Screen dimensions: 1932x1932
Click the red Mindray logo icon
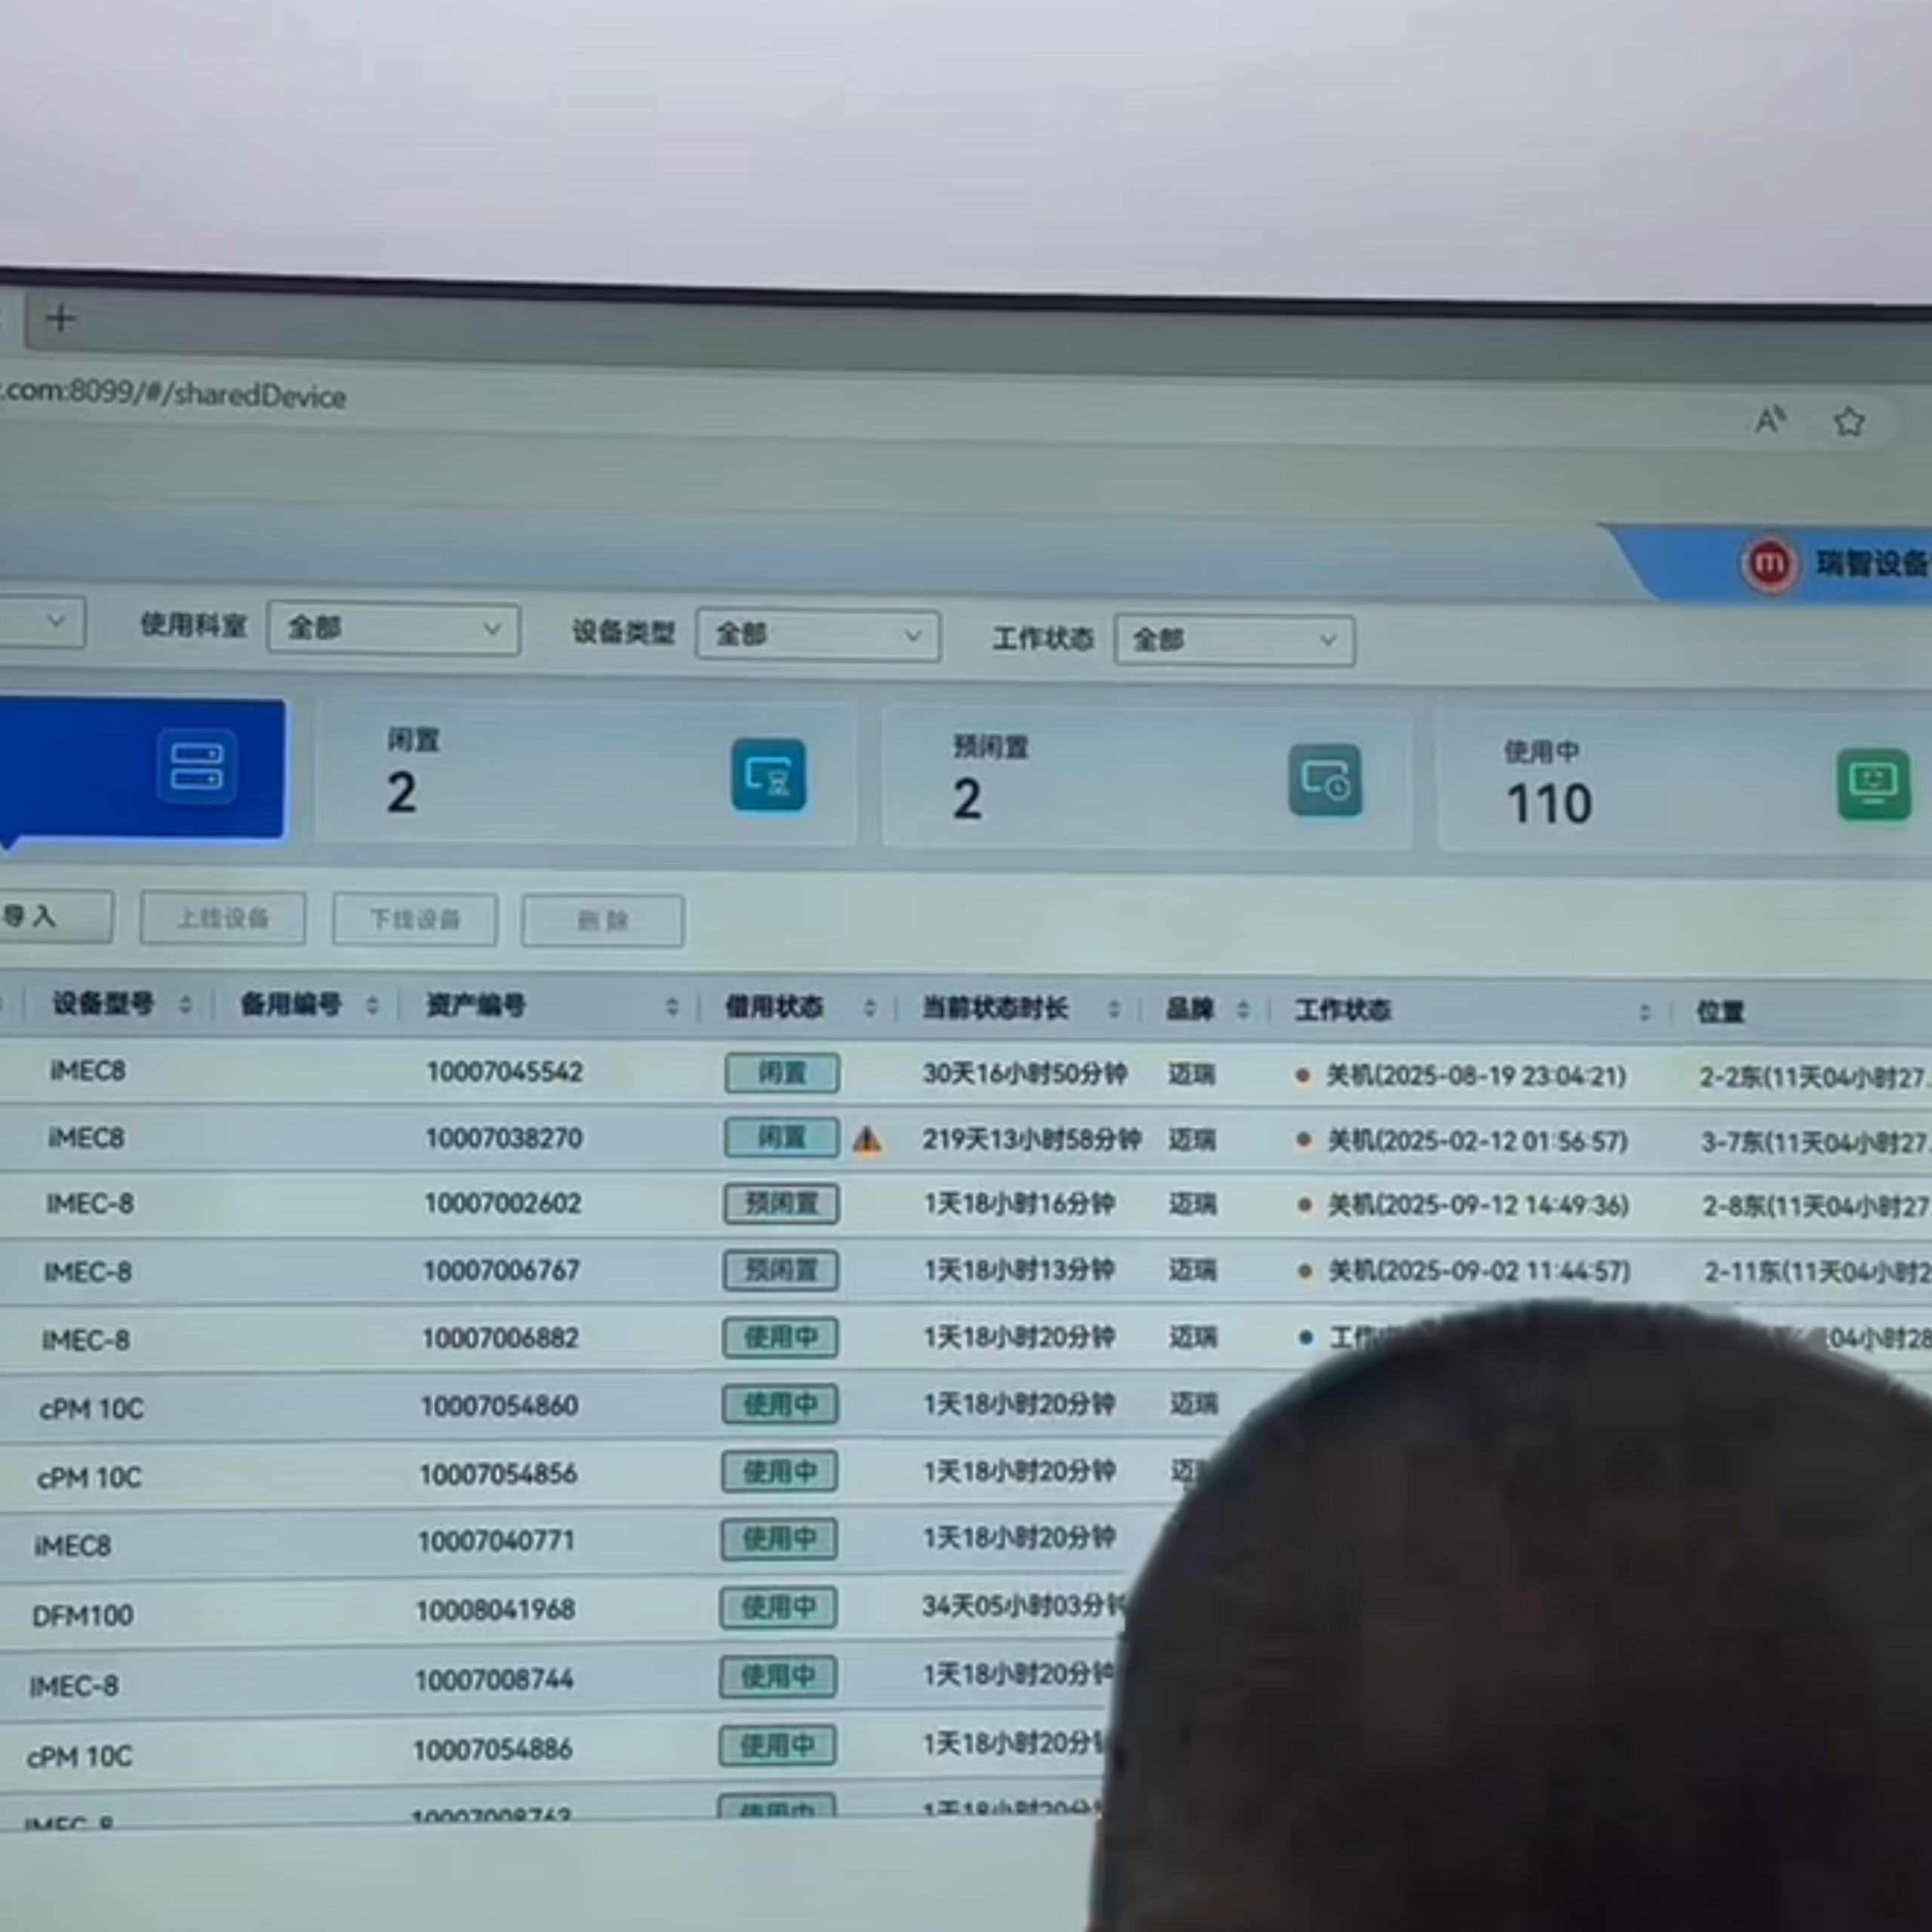pos(1769,563)
